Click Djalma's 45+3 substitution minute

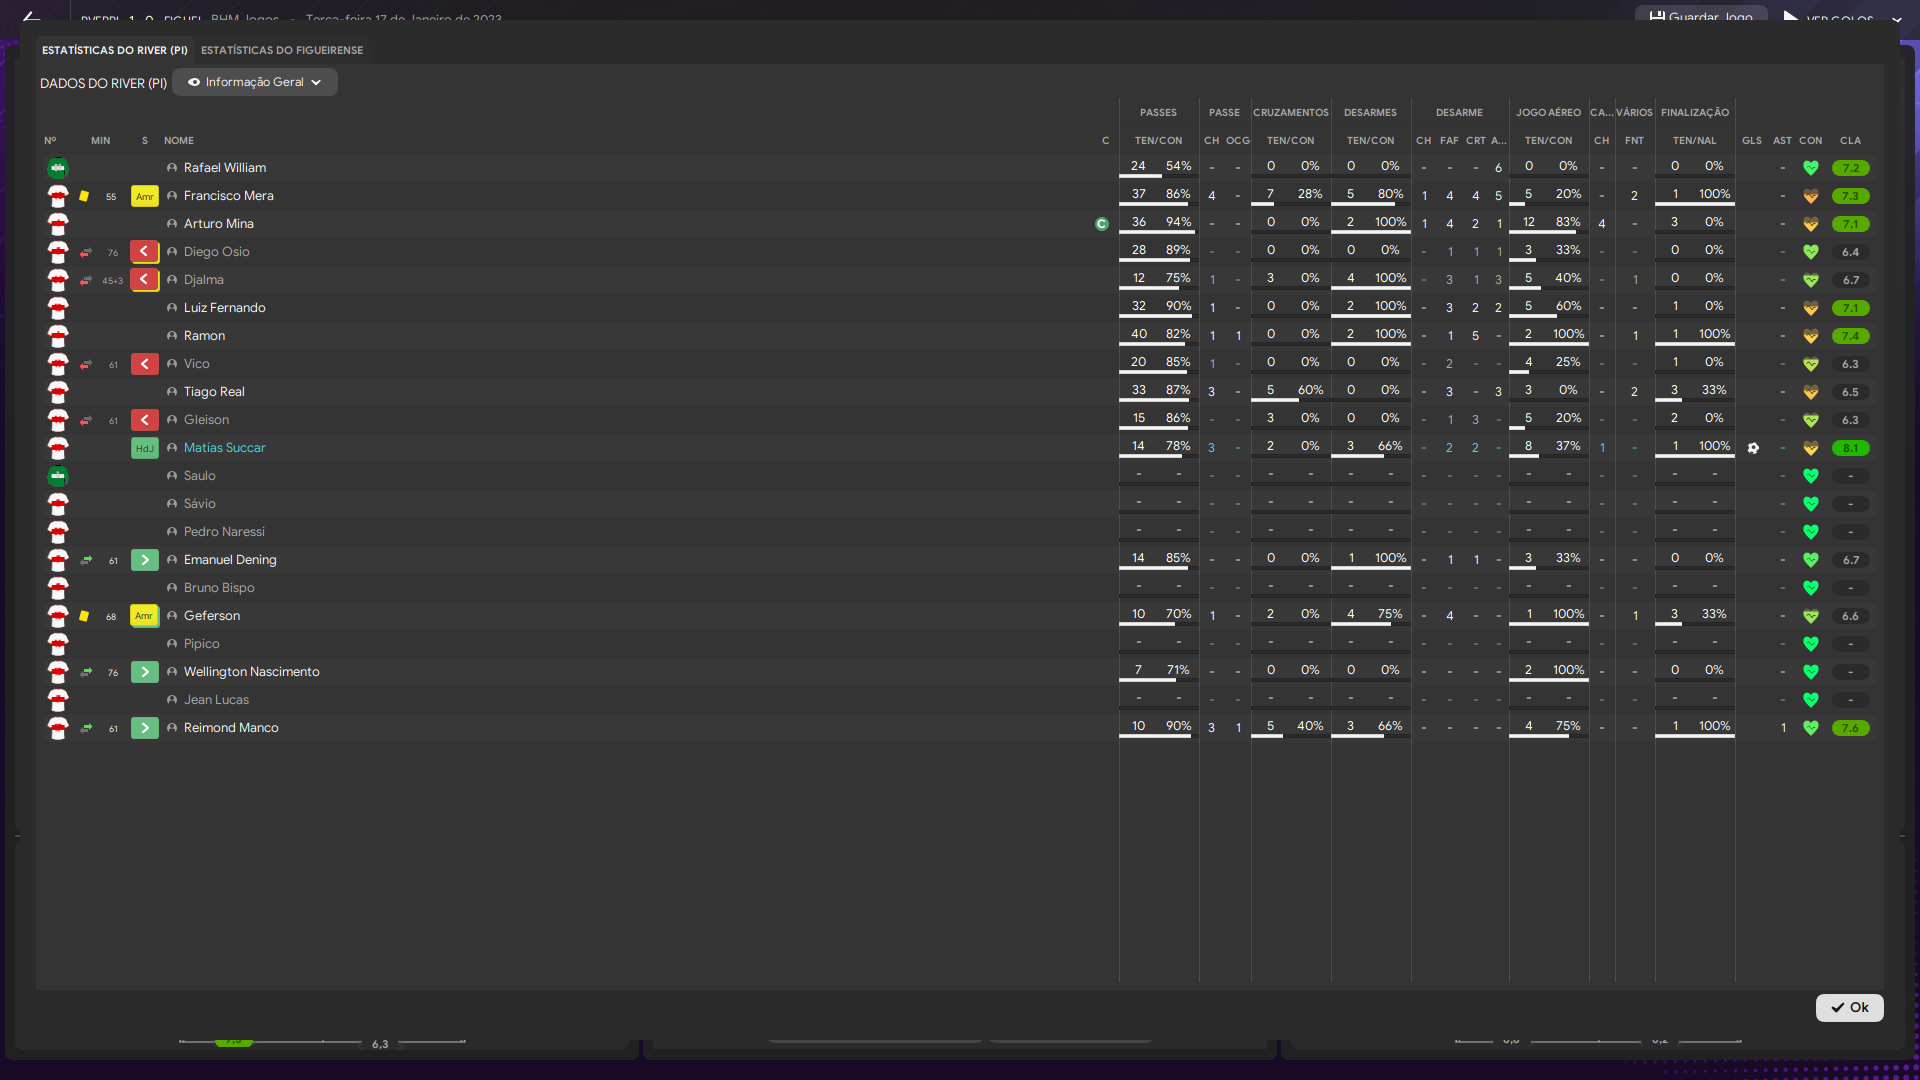pyautogui.click(x=112, y=281)
